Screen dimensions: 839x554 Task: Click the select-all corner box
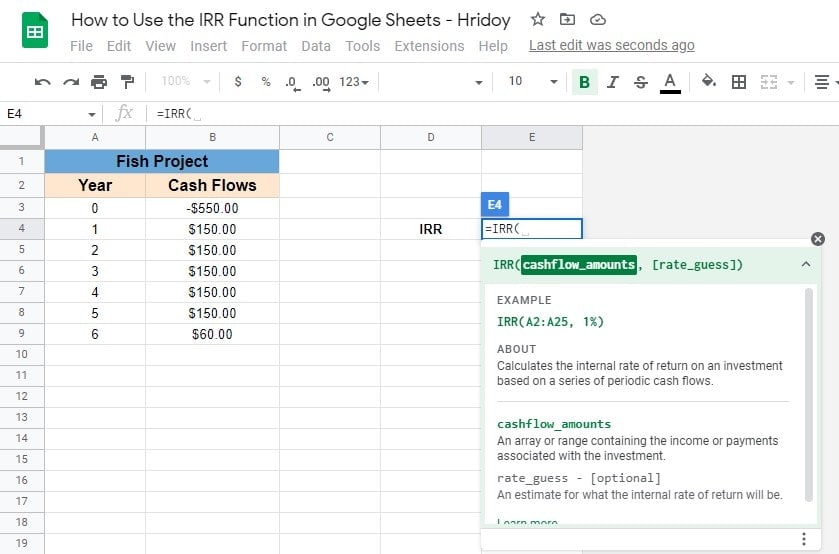click(x=21, y=138)
